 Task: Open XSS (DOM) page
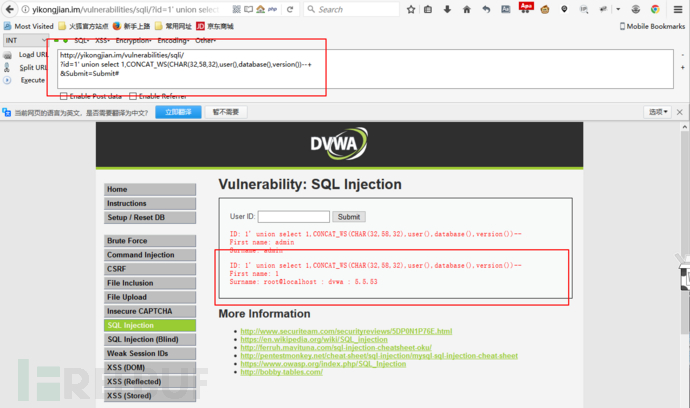(x=150, y=368)
